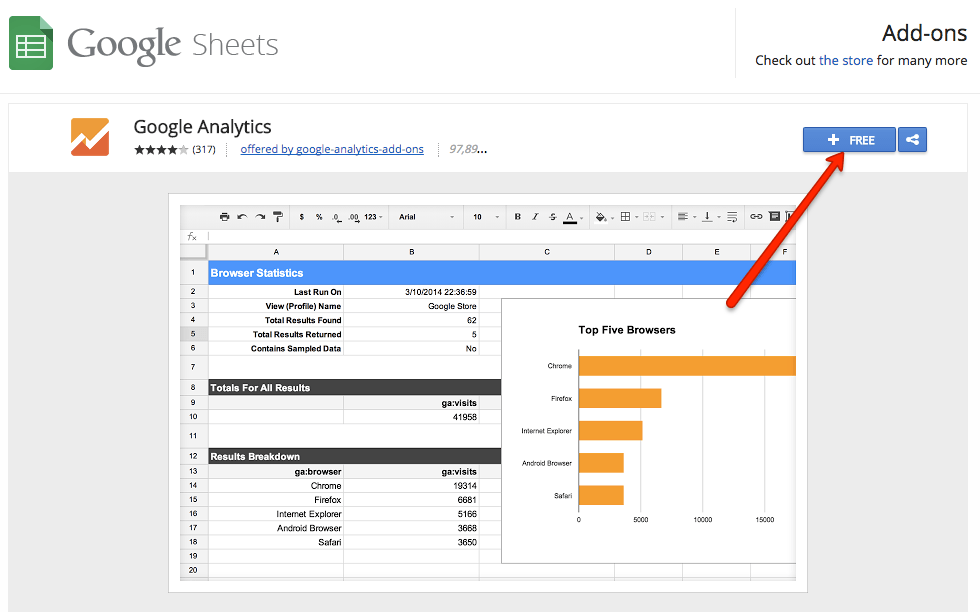Open the font size 10 dropdown
The image size is (980, 612).
[x=486, y=217]
